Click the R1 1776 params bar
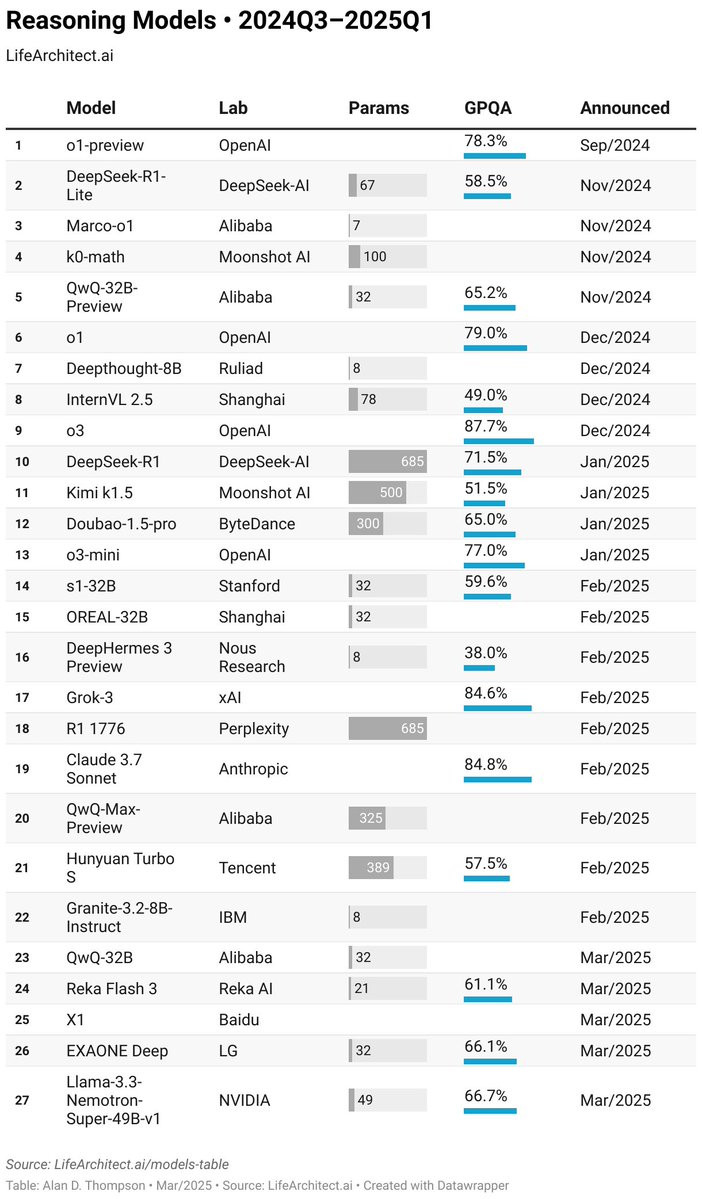The width and height of the screenshot is (702, 1199). 388,729
